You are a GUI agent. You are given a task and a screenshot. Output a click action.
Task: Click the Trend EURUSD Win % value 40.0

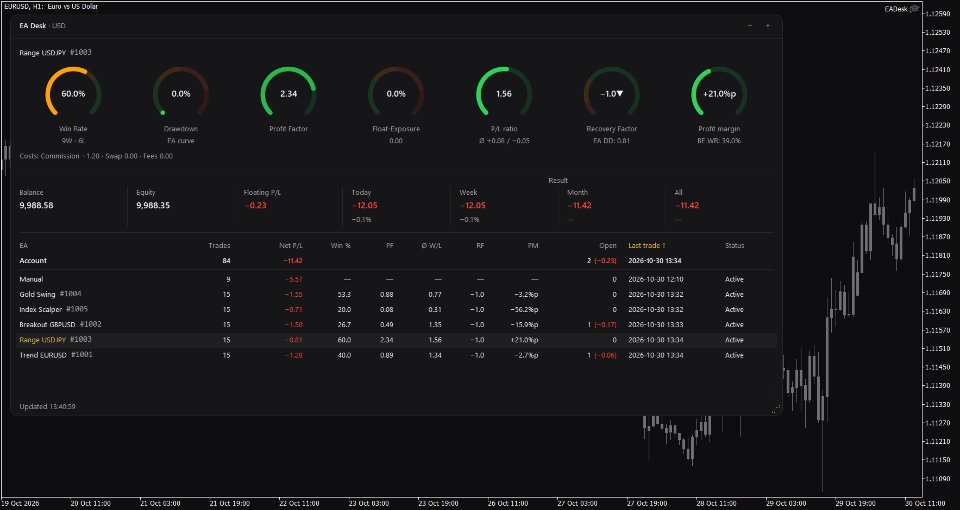point(344,355)
